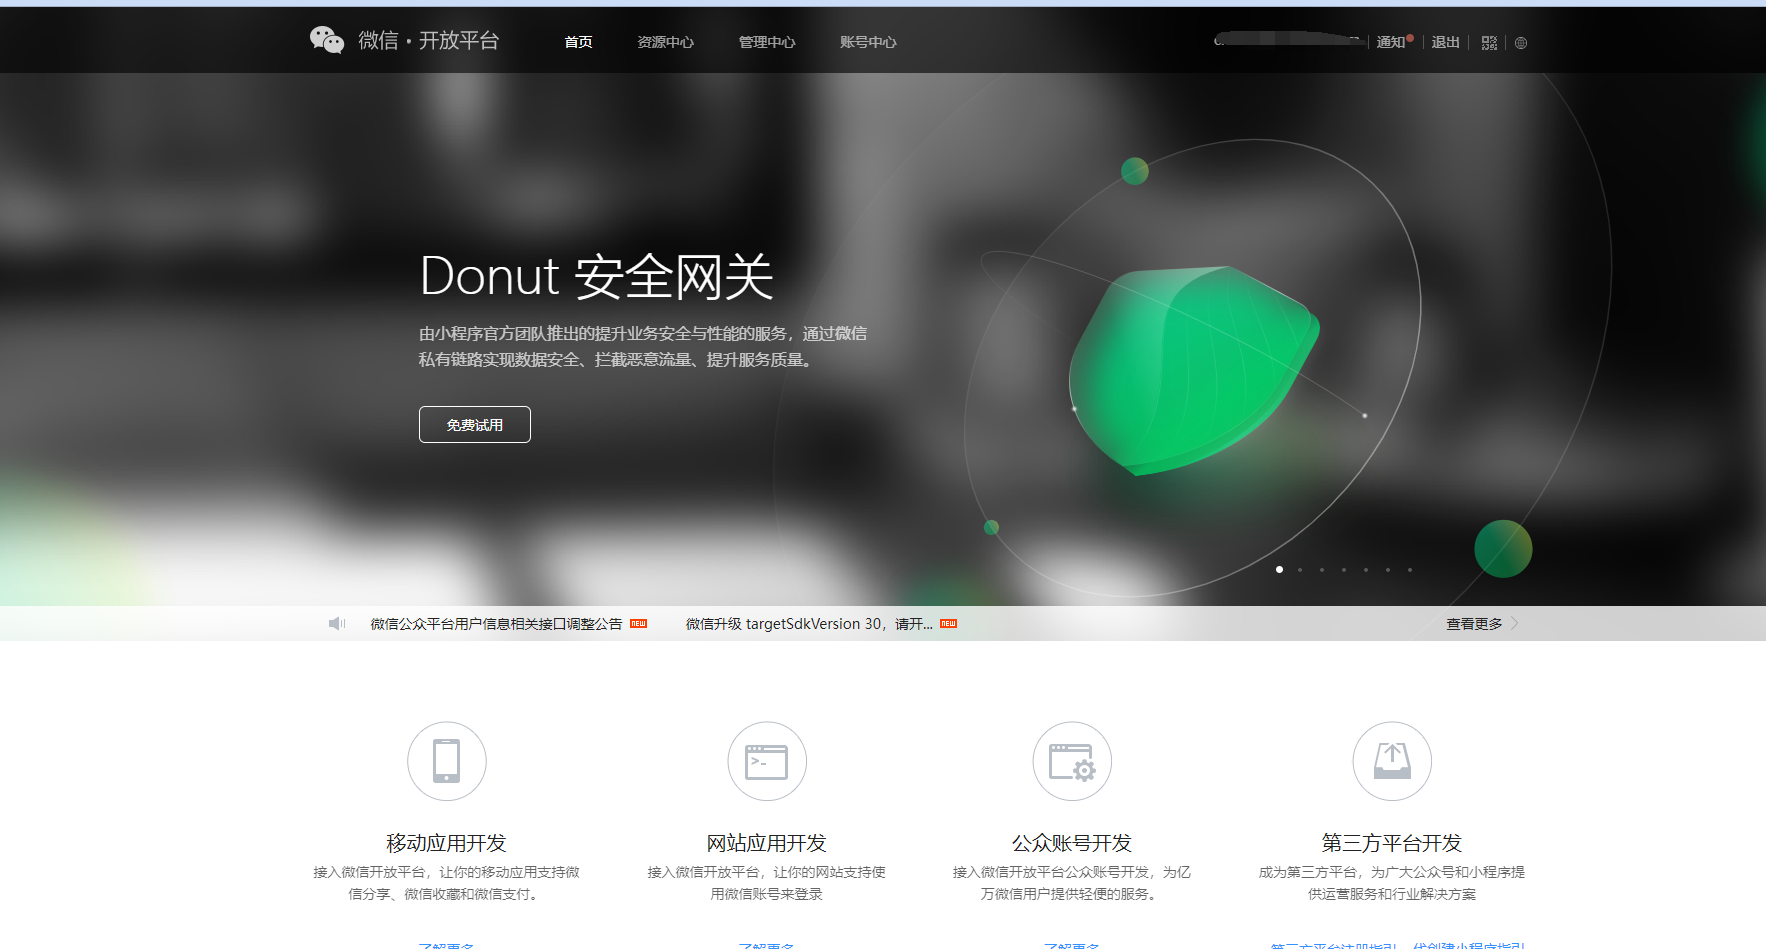The height and width of the screenshot is (949, 1766).
Task: Click 退出 to log out
Action: pos(1445,42)
